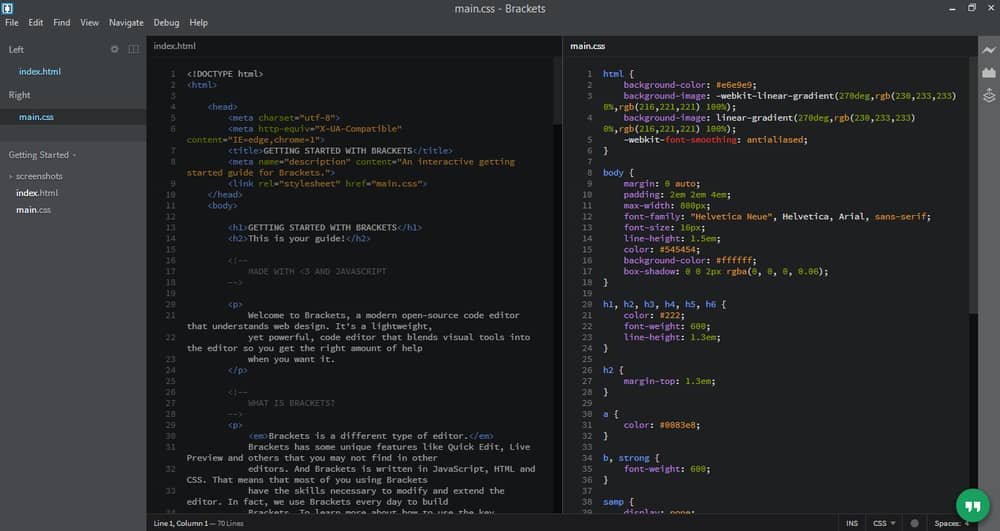Open working files settings gear icon
Image resolution: width=1000 pixels, height=531 pixels.
tap(114, 49)
